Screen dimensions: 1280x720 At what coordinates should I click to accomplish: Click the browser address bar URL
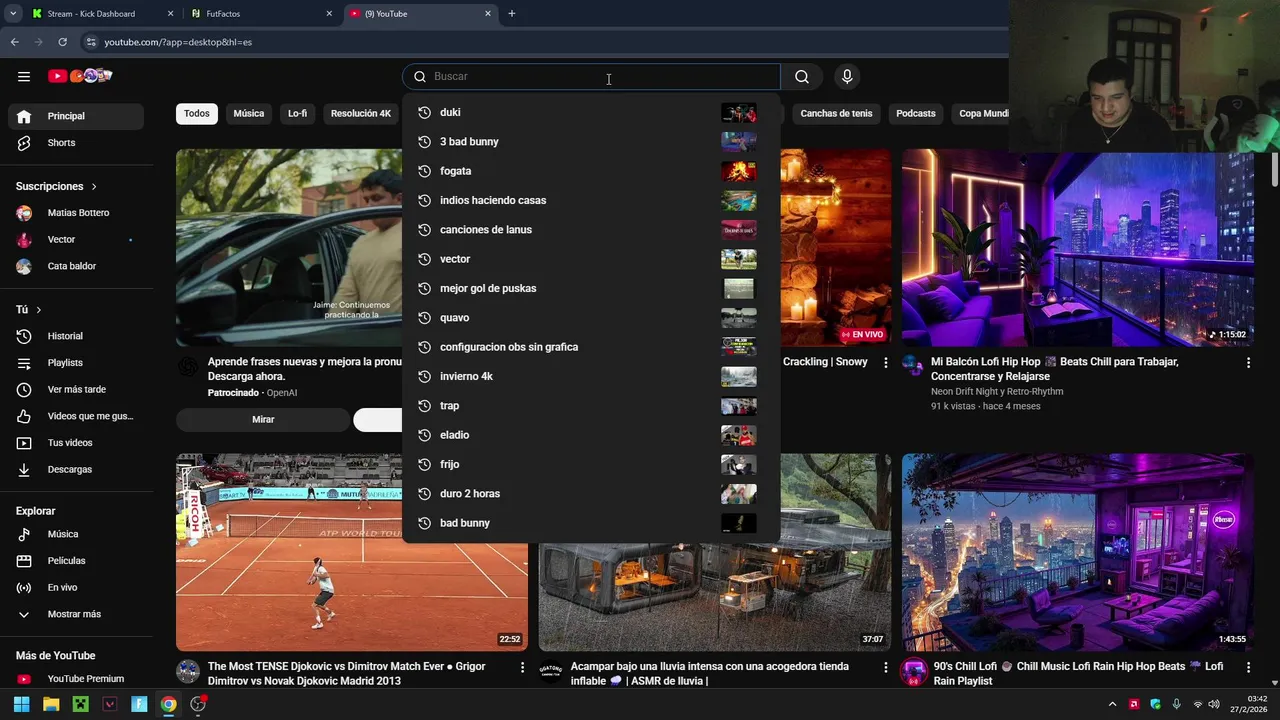click(x=178, y=42)
